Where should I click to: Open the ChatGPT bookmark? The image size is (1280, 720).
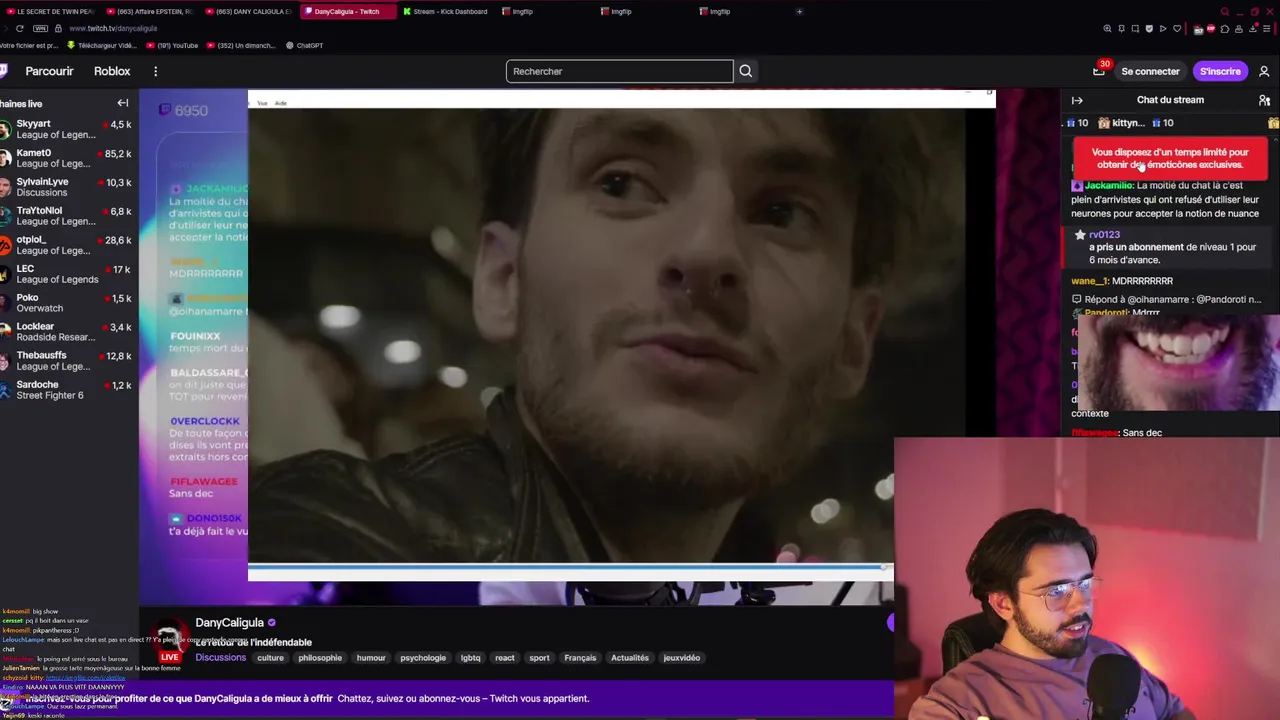tap(304, 45)
